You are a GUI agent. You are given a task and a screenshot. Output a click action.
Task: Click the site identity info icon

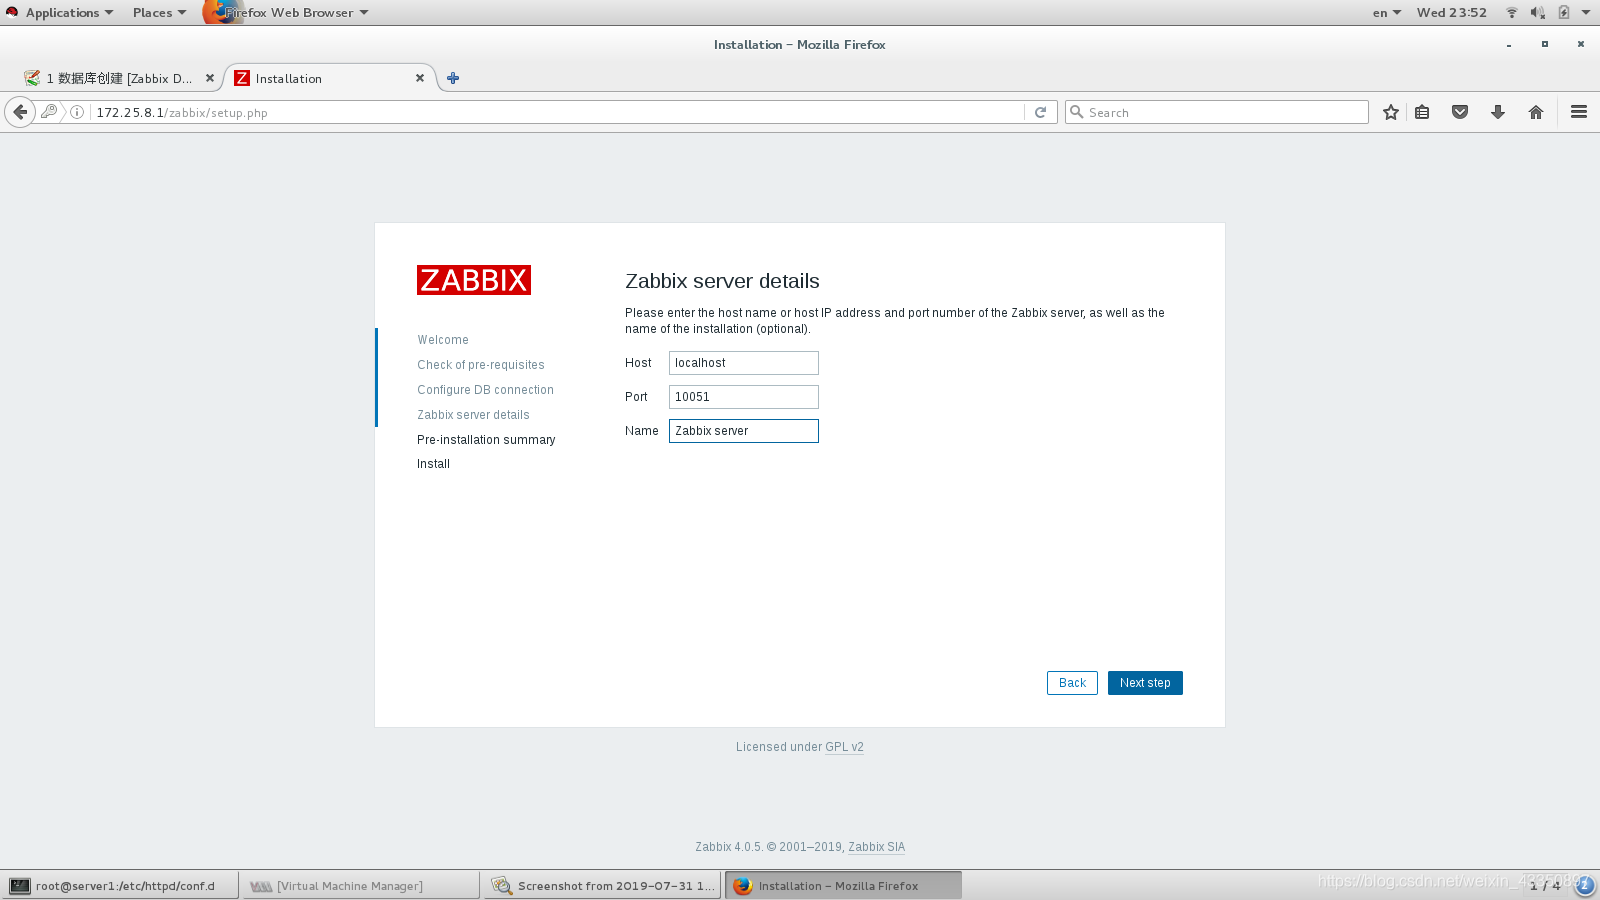click(x=77, y=112)
